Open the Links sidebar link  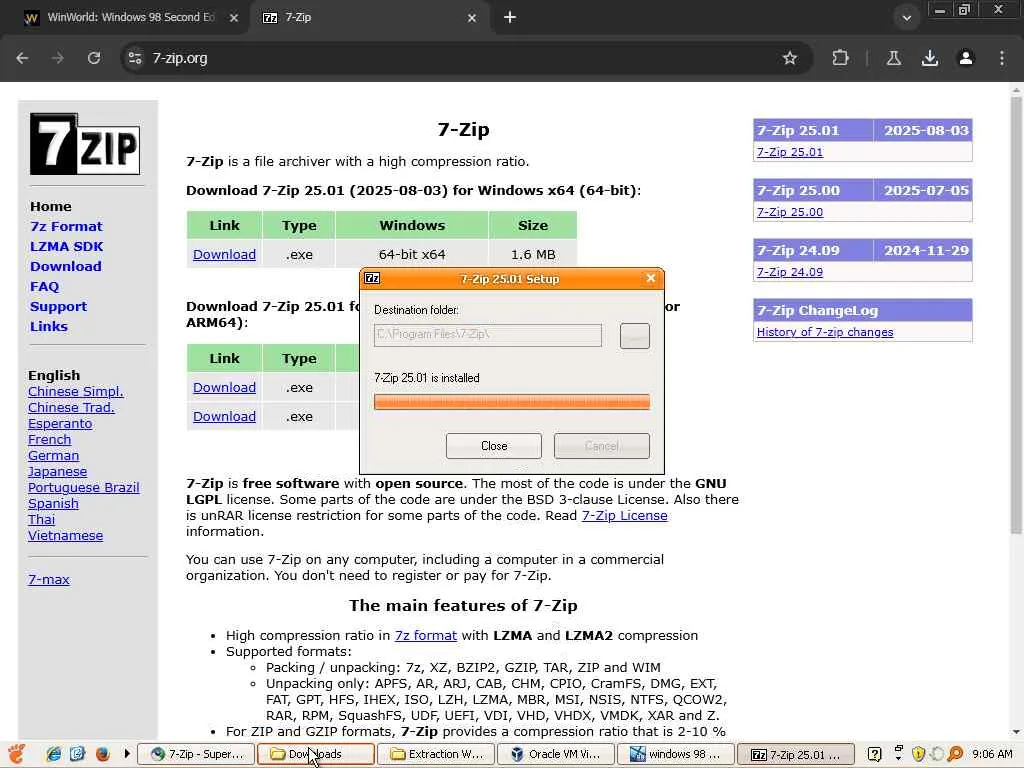click(49, 327)
